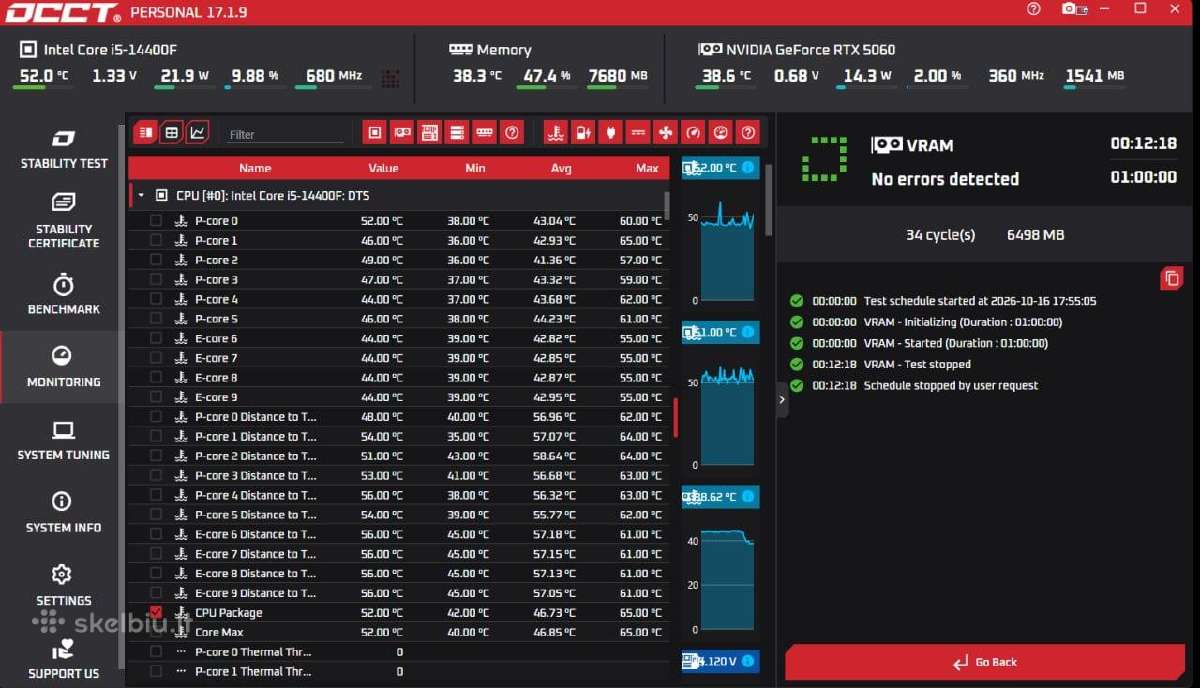Viewport: 1200px width, 688px height.
Task: Check the P-core 1 sensor checkbox
Action: [155, 240]
